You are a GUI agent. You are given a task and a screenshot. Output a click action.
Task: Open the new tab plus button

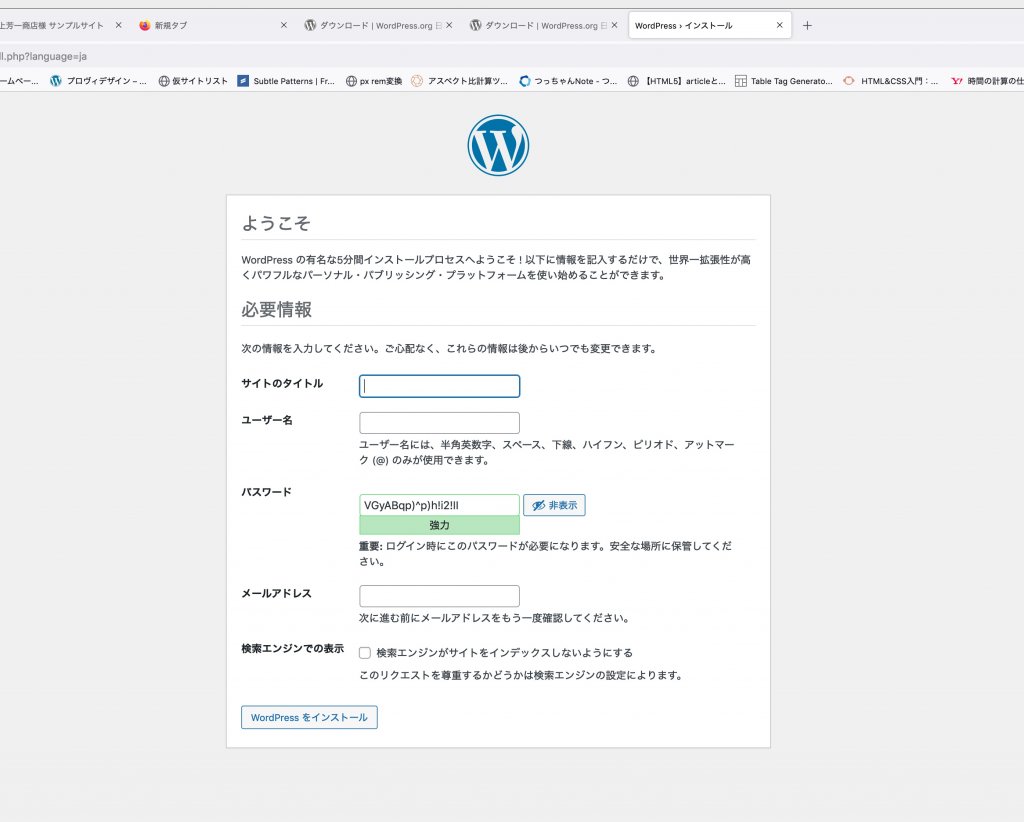tap(807, 26)
